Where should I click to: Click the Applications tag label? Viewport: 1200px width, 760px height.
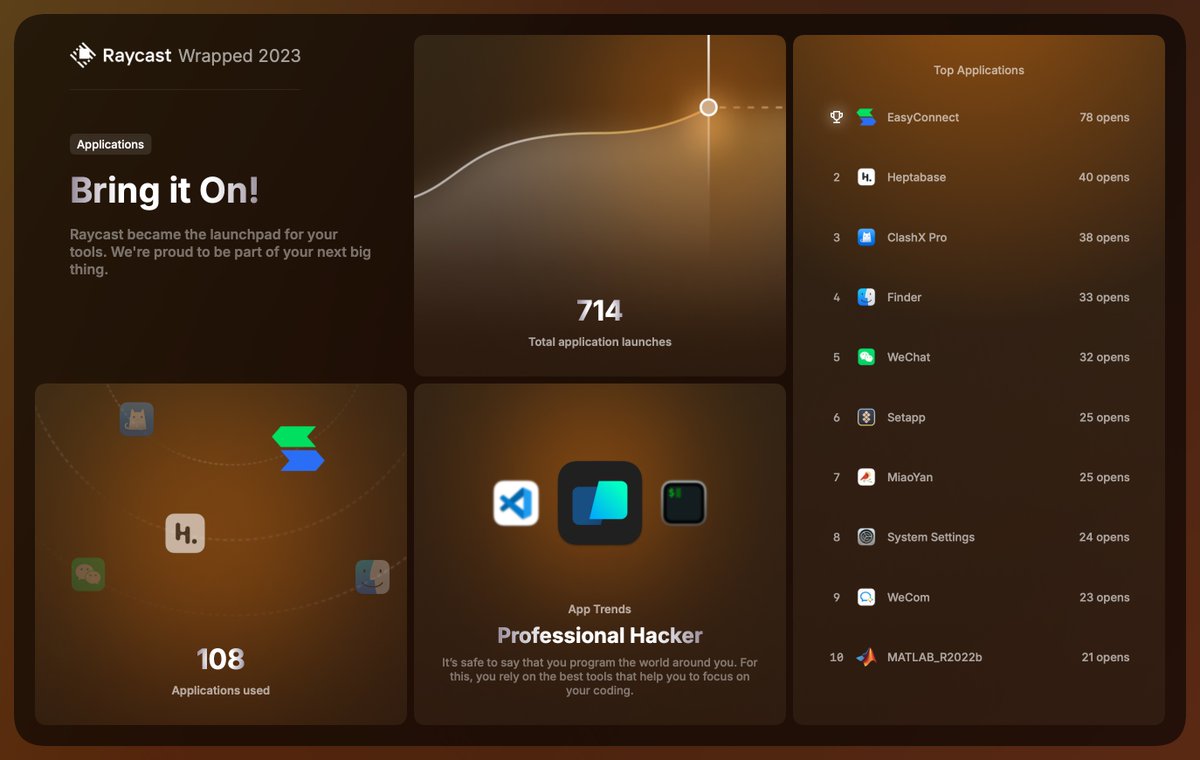coord(110,144)
